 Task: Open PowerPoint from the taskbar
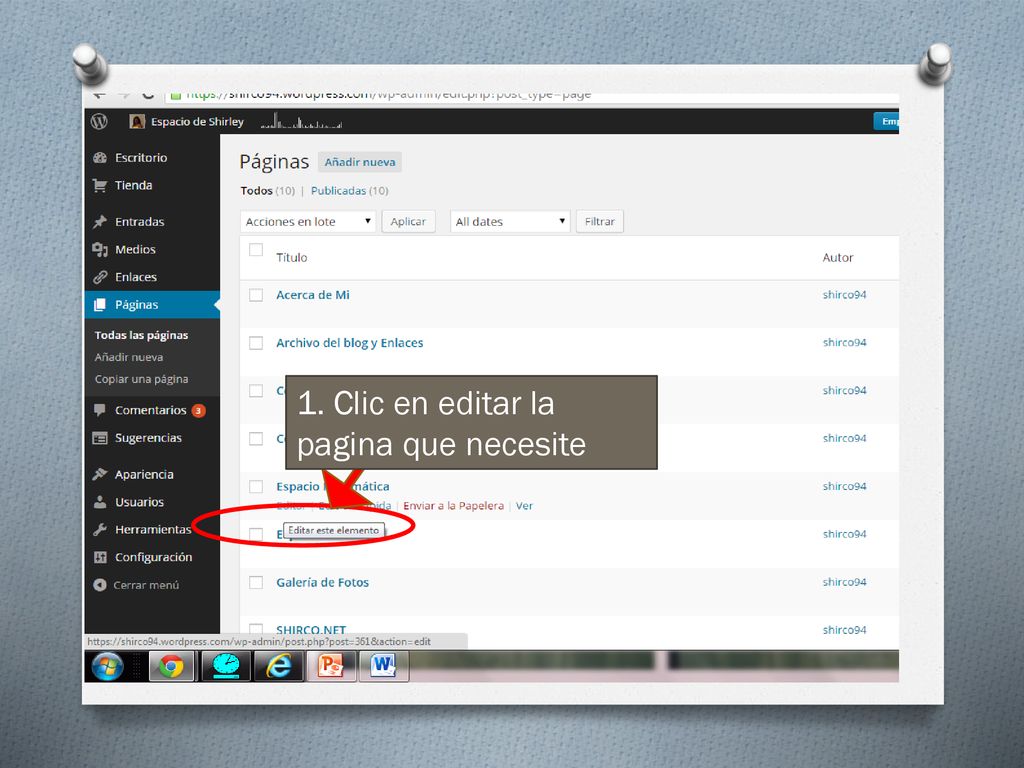(331, 667)
